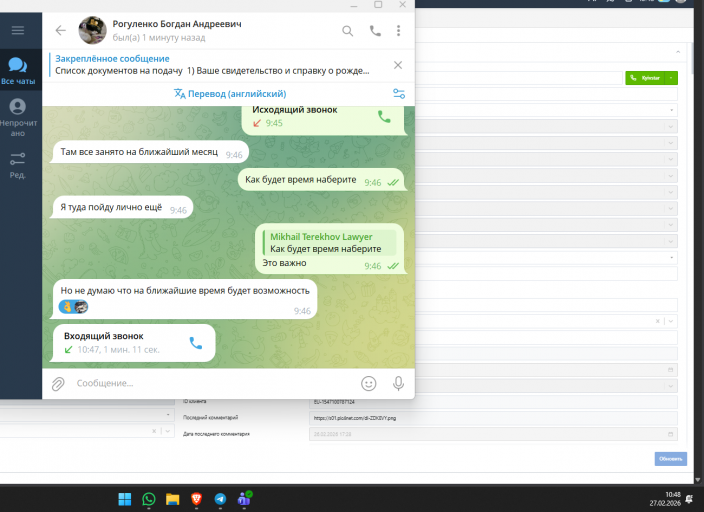Screen dimensions: 704x512
Task: Open WhatsApp from the taskbar
Action: point(149,499)
